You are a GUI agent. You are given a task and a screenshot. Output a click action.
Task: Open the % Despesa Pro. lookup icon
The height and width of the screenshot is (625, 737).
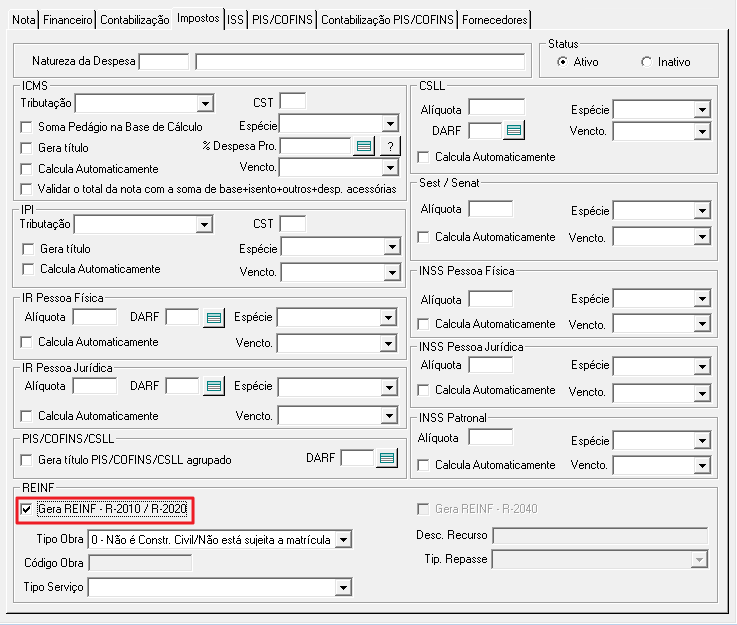pos(364,147)
